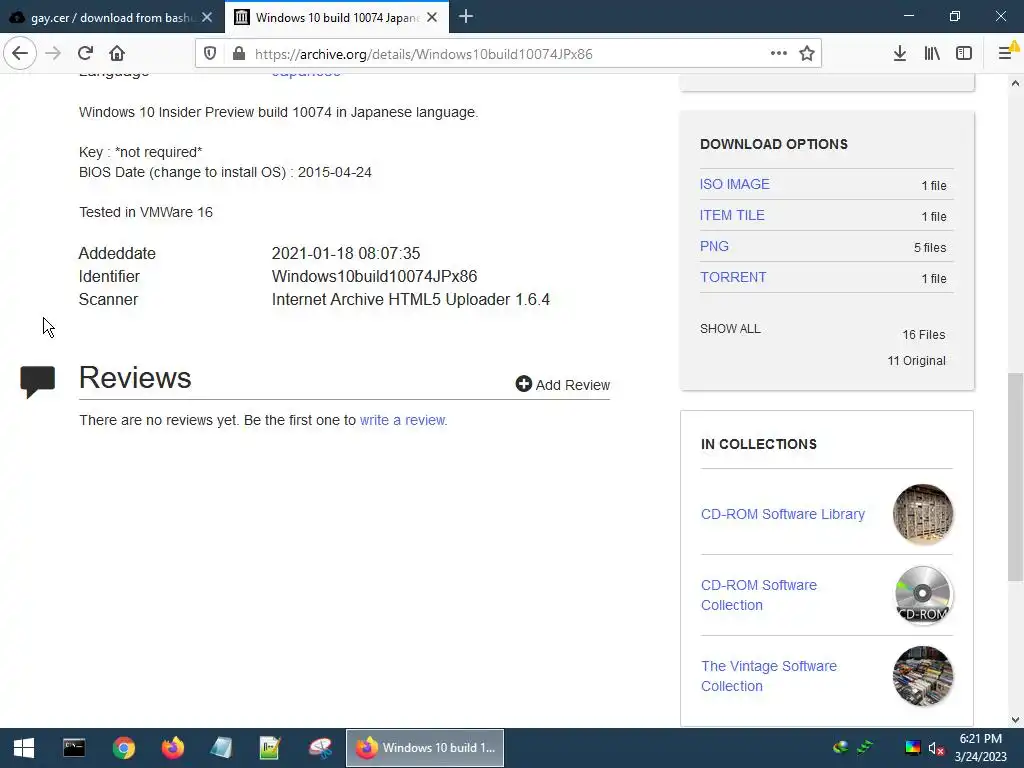Launch Google Chrome from the taskbar
The height and width of the screenshot is (768, 1024).
[123, 748]
